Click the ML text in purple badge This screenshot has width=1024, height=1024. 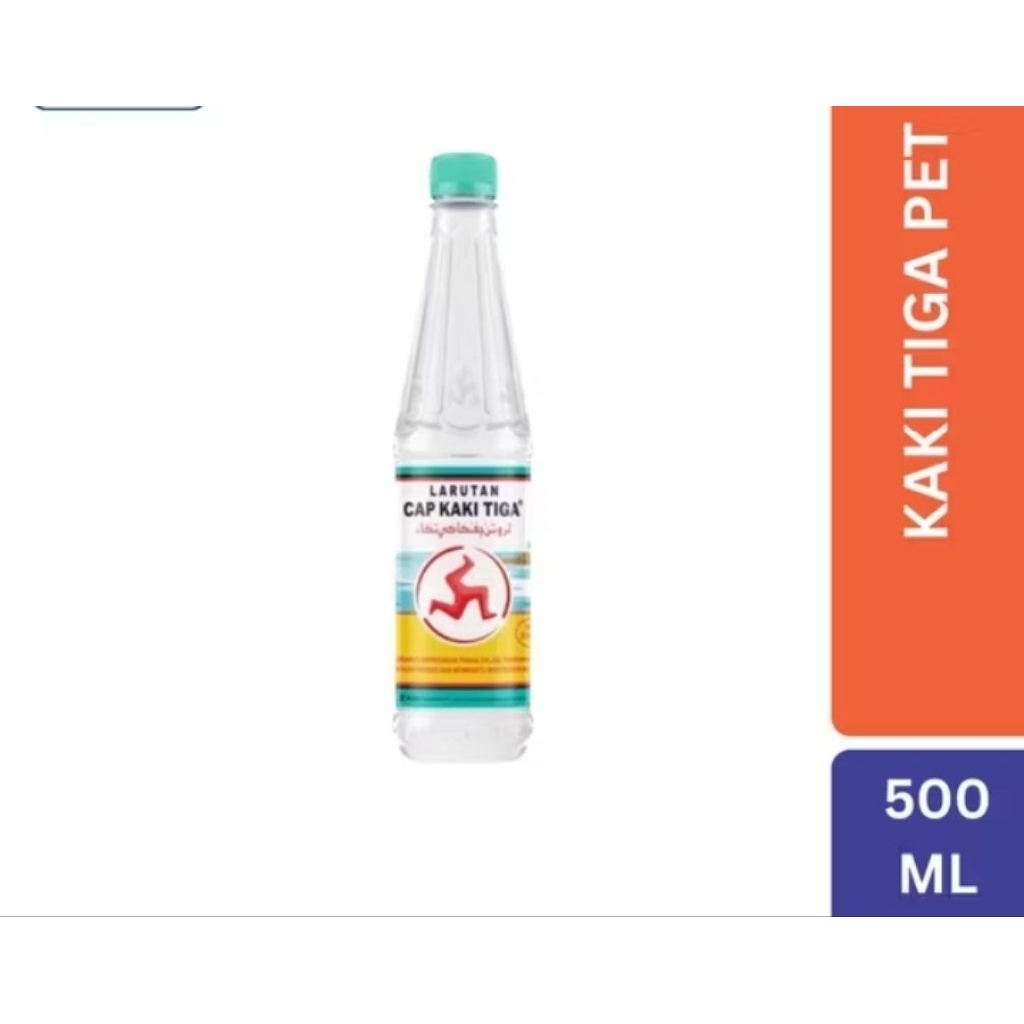(x=938, y=874)
